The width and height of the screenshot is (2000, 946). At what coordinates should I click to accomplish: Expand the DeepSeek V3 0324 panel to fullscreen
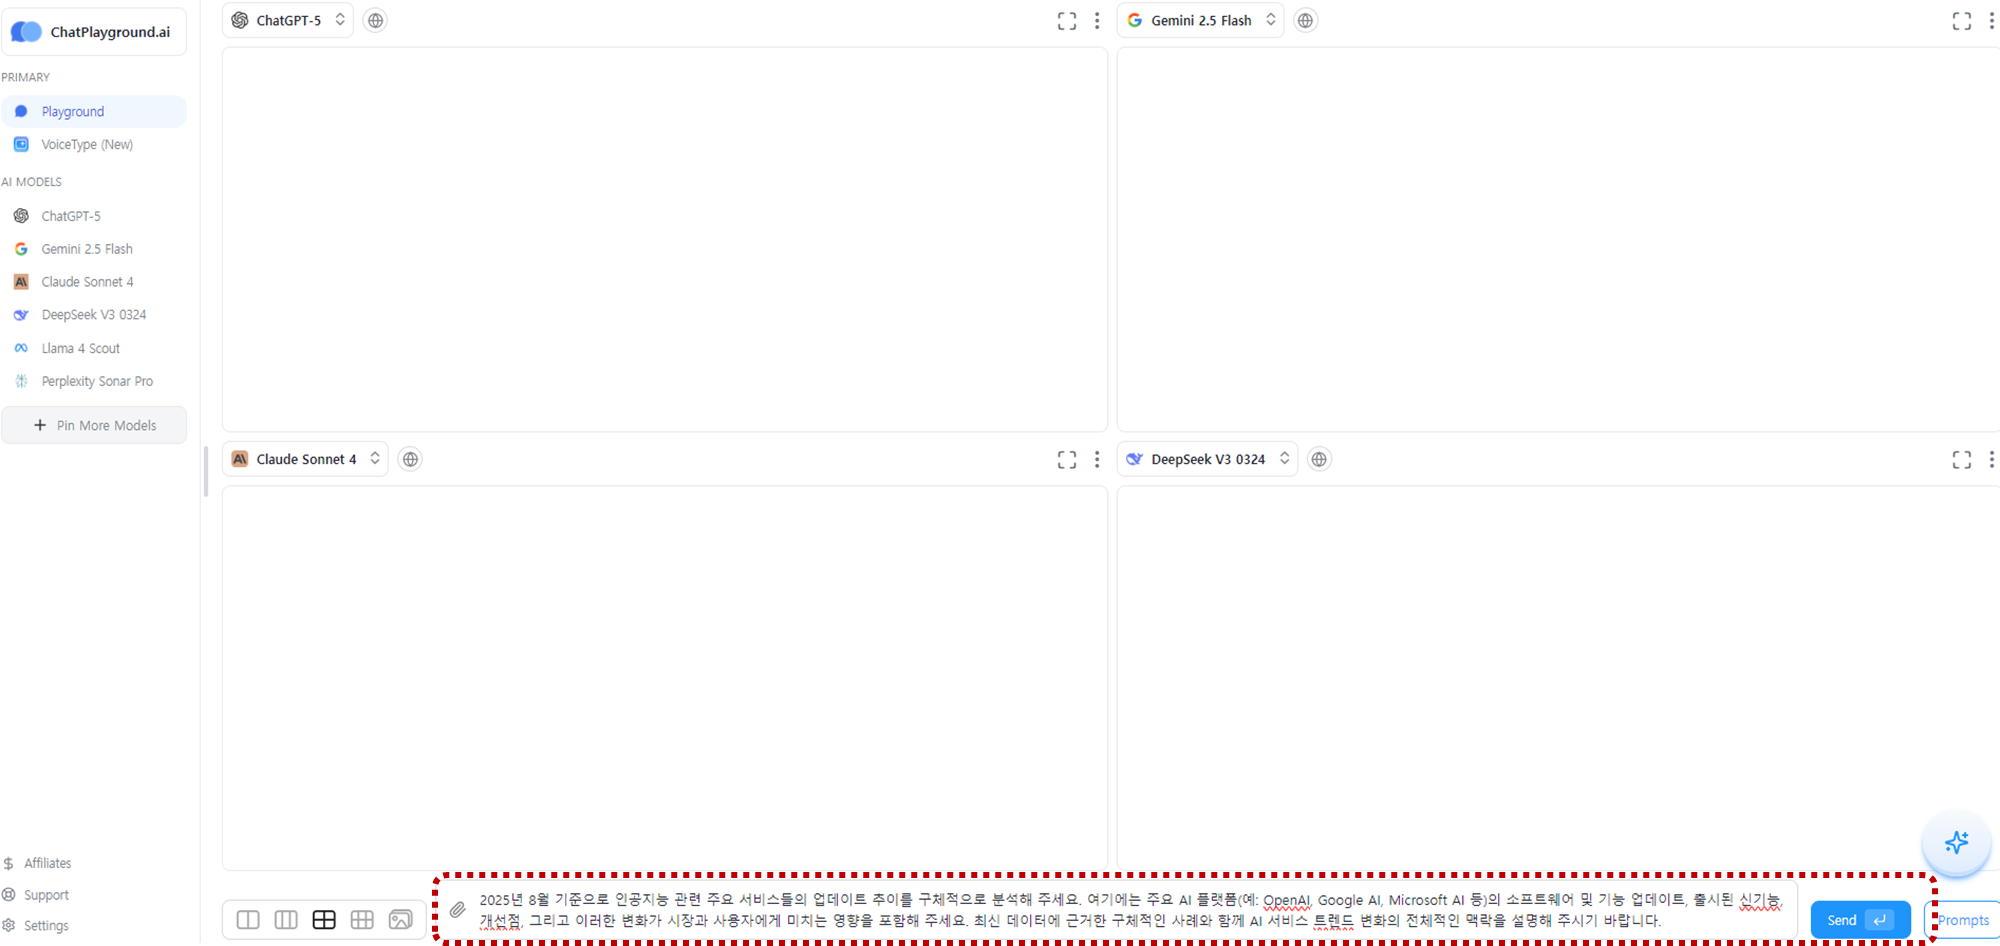pos(1962,459)
